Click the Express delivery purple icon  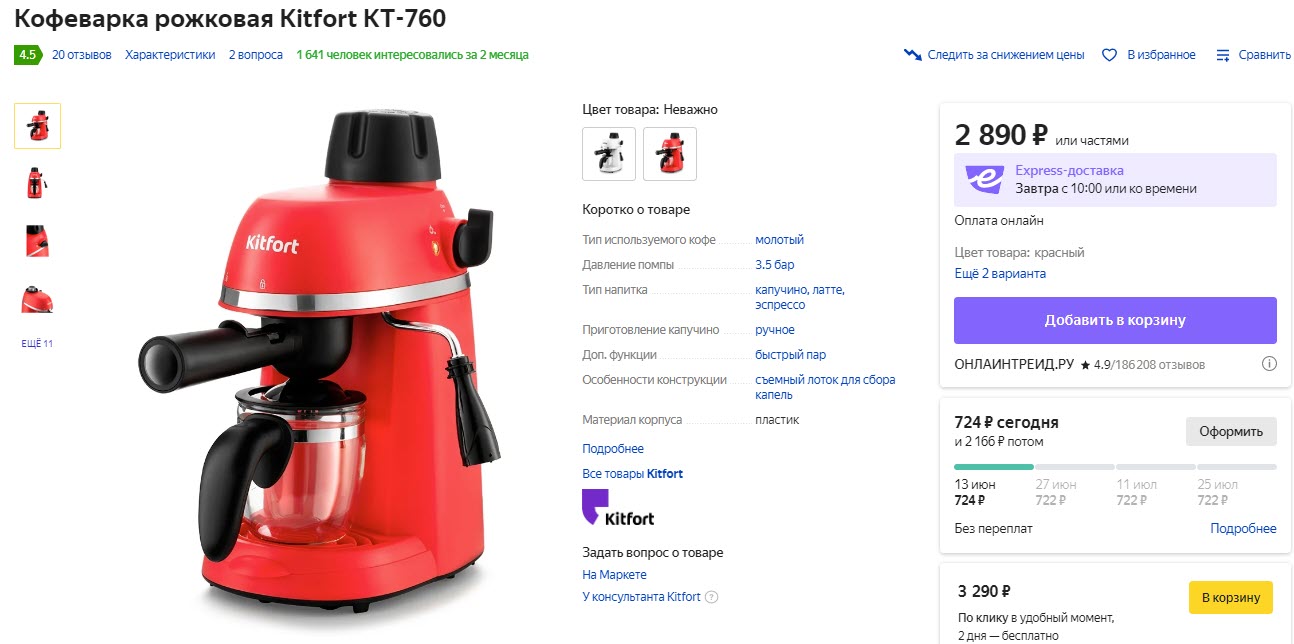984,180
